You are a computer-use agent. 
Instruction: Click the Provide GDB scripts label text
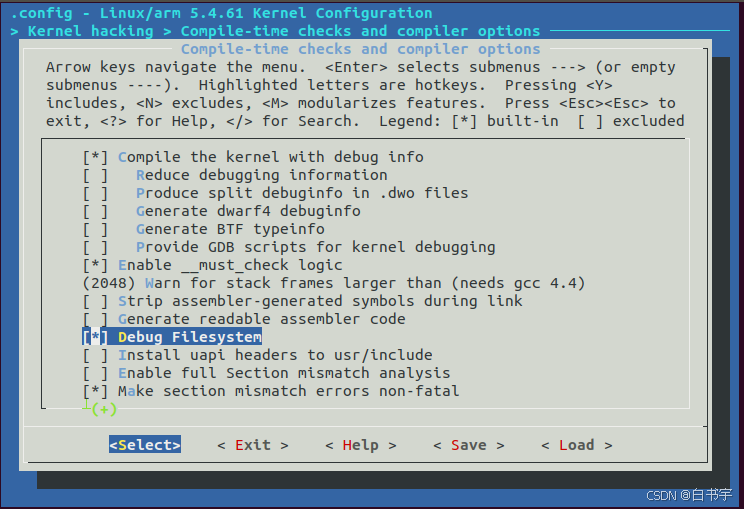(316, 247)
